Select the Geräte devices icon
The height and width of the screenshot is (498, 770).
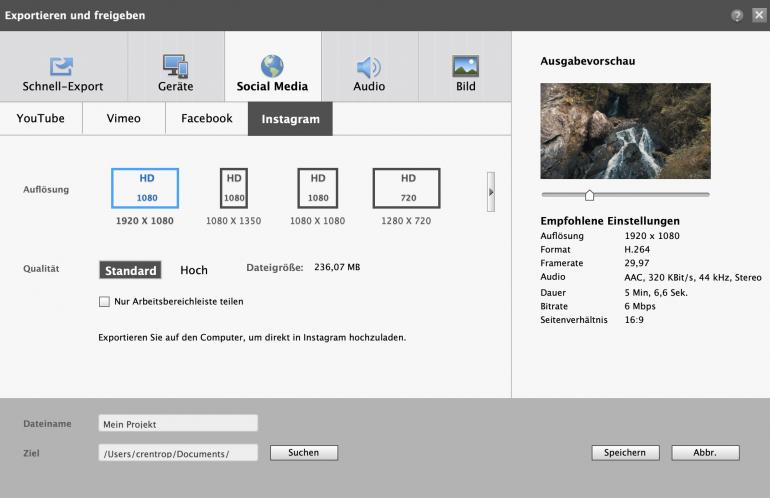click(175, 66)
